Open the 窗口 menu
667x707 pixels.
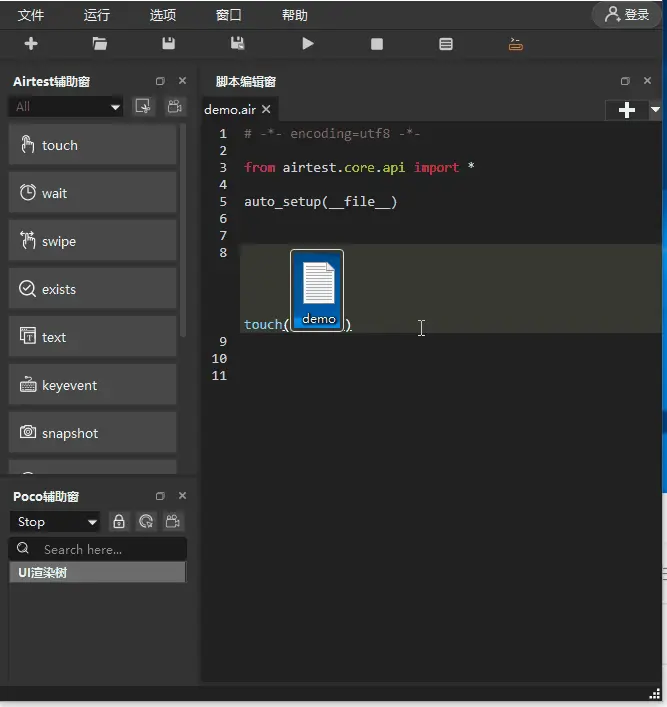point(229,15)
